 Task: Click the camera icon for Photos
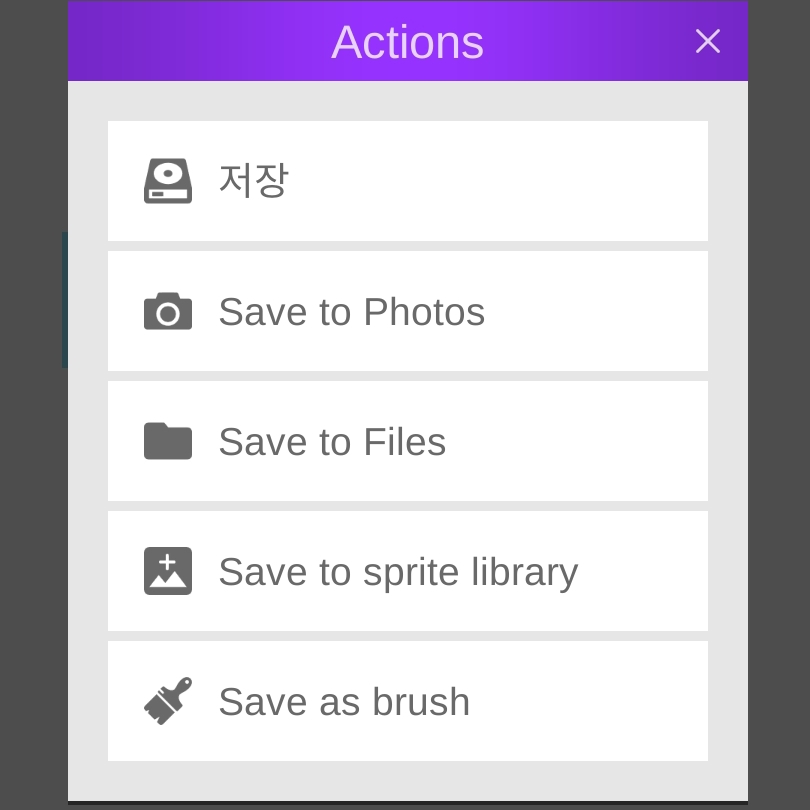[x=168, y=312]
